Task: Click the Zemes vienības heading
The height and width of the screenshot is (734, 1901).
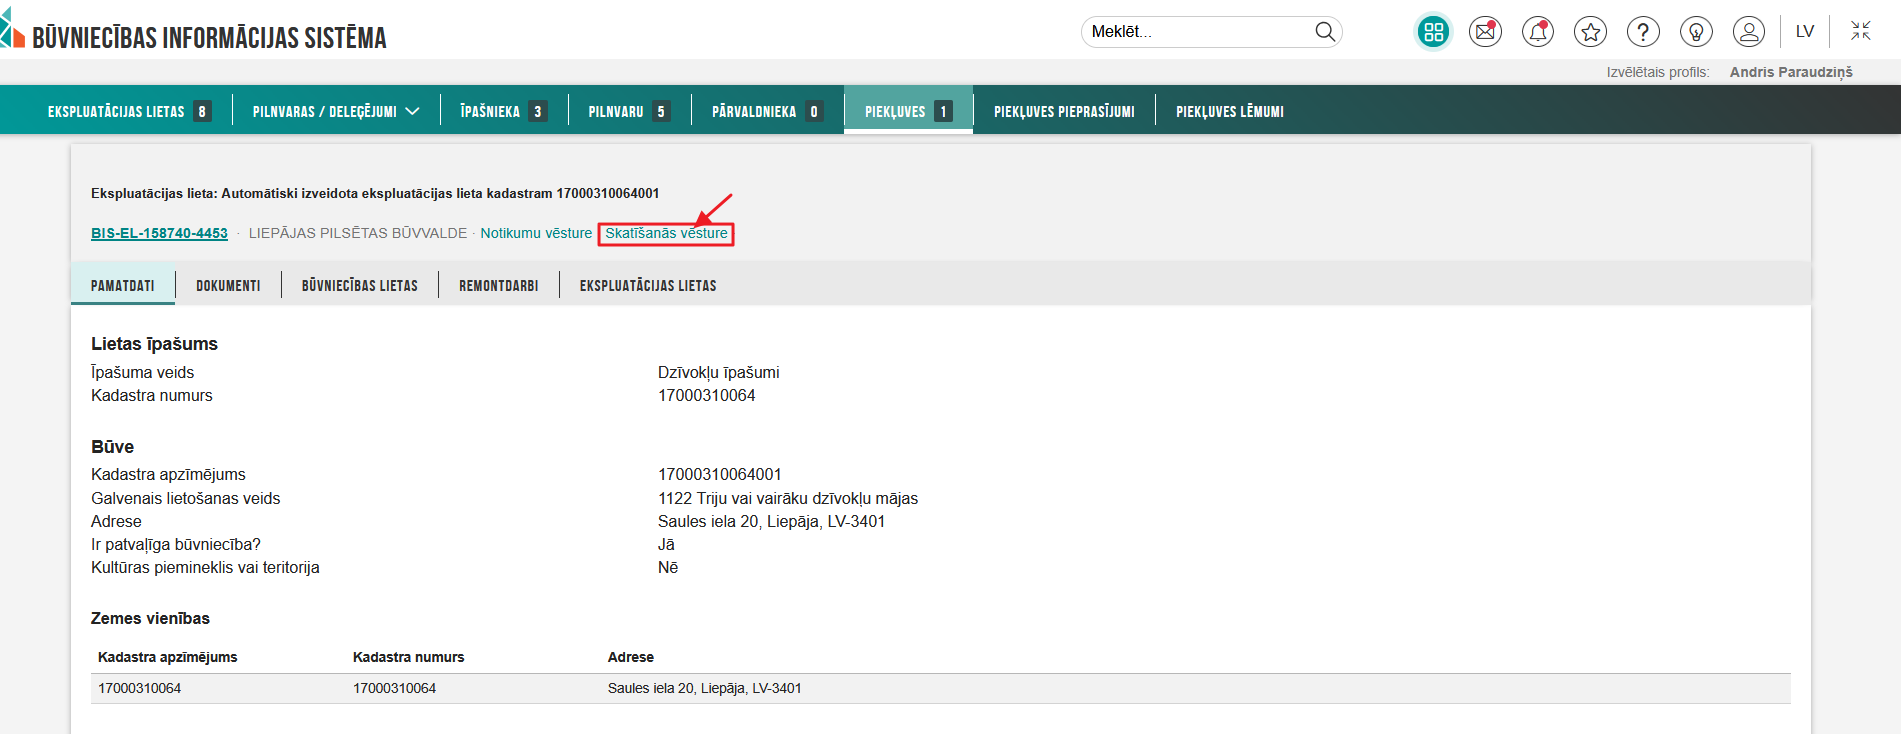Action: tap(150, 618)
